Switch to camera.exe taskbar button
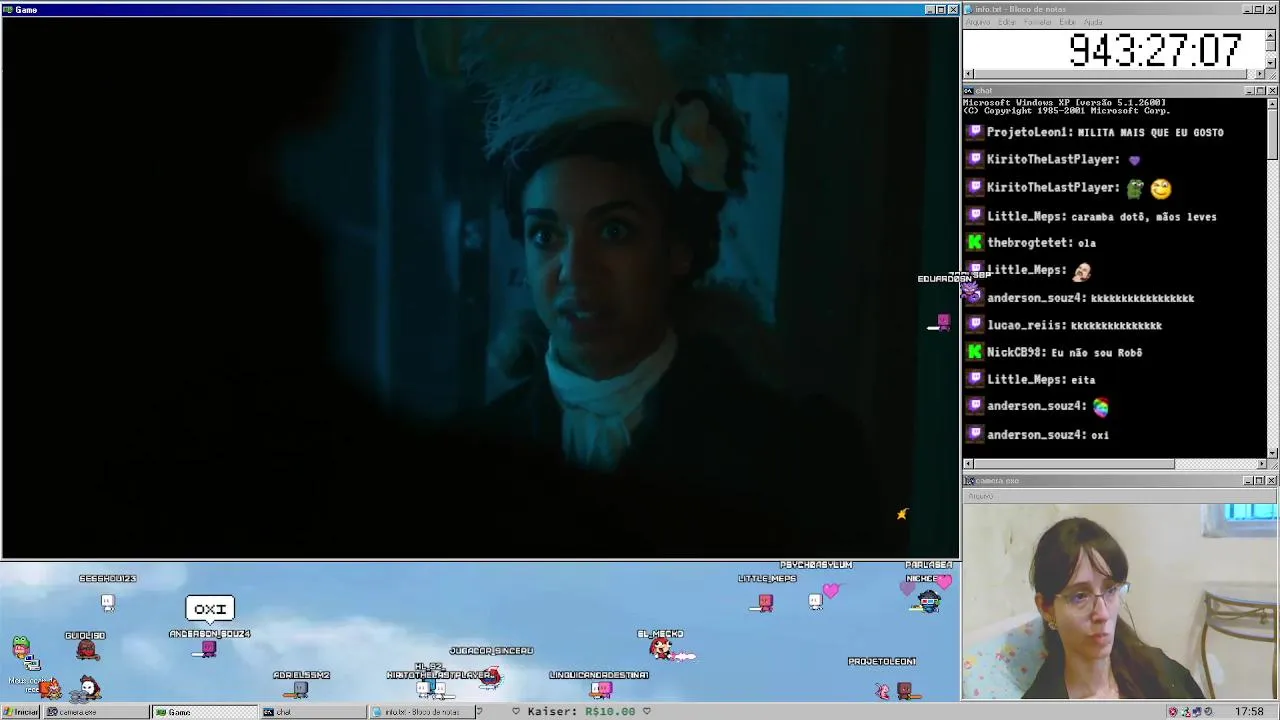 [x=96, y=712]
